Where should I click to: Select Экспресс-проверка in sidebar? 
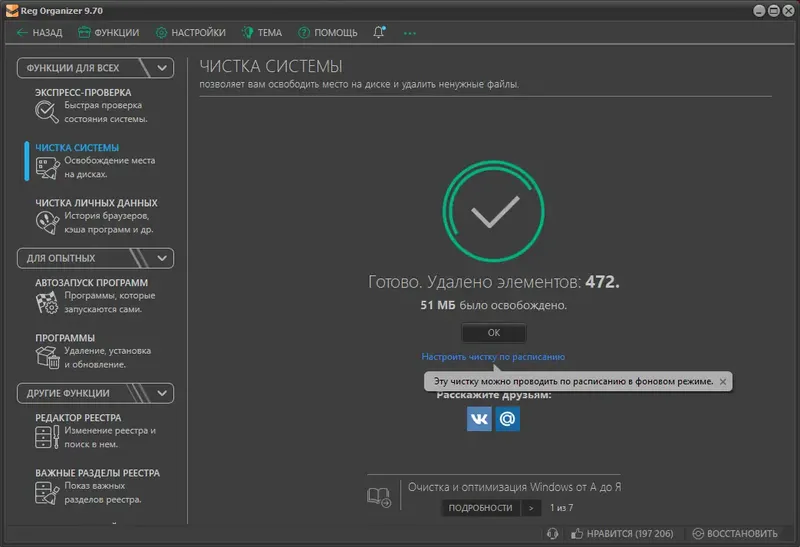click(83, 92)
